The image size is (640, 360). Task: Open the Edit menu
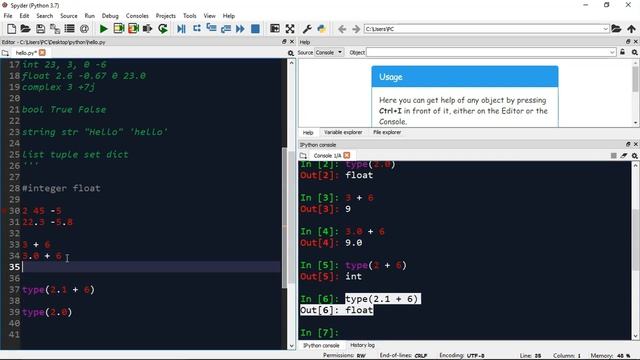(x=24, y=16)
